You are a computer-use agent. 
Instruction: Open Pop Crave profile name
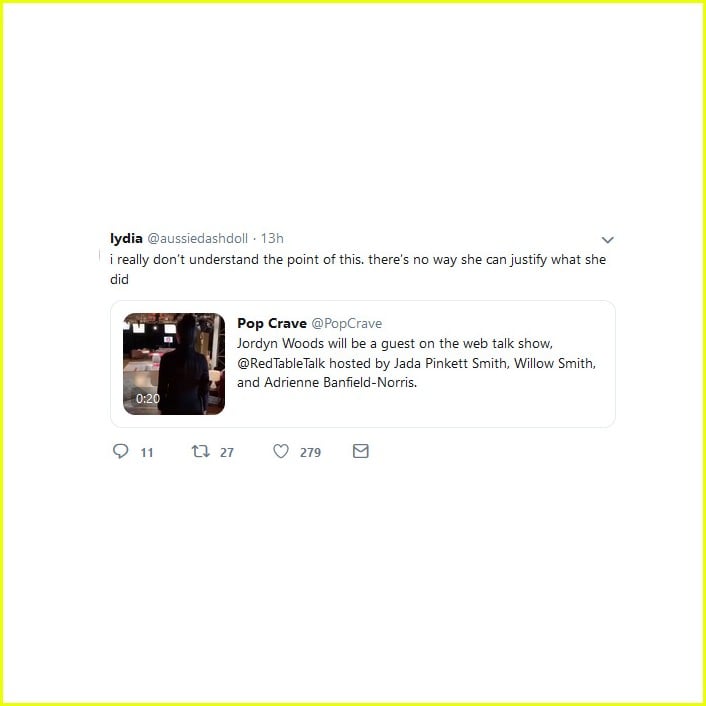(x=272, y=323)
